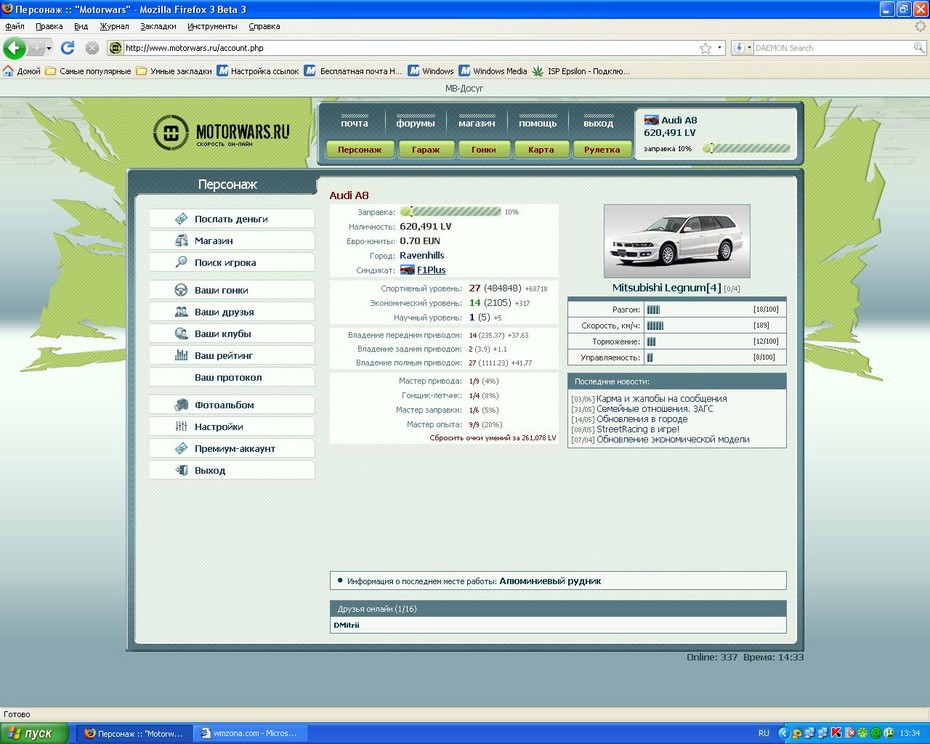The height and width of the screenshot is (744, 930).
Task: Open the news item Обновление экономической модели
Action: point(673,440)
